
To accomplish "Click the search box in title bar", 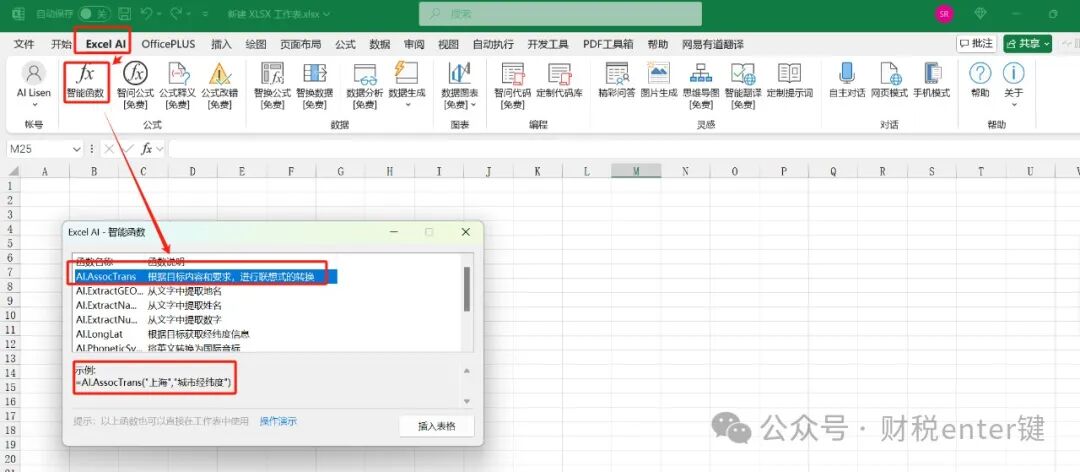I will pos(561,14).
